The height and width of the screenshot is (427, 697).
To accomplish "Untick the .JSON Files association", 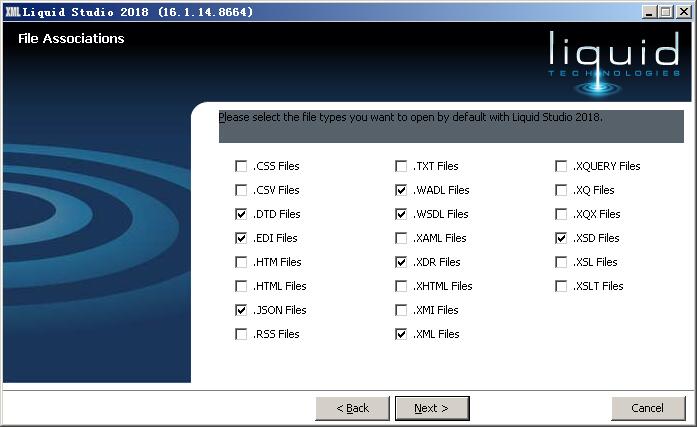I will pos(241,310).
